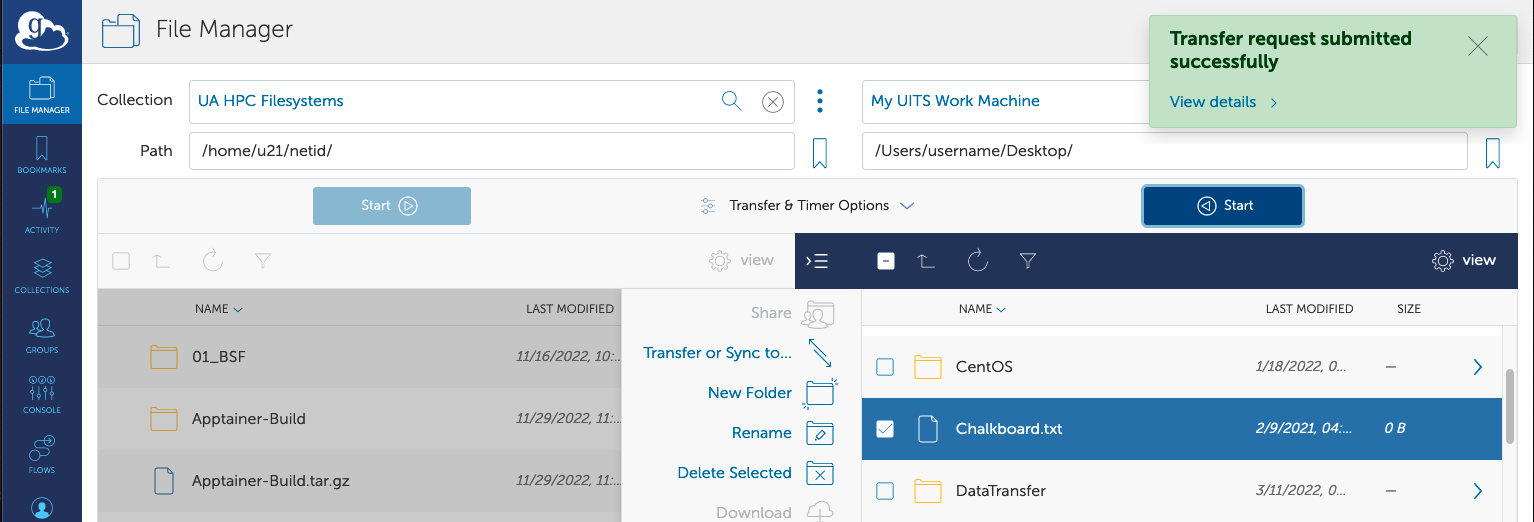Open the Globus home logo

pos(41,31)
